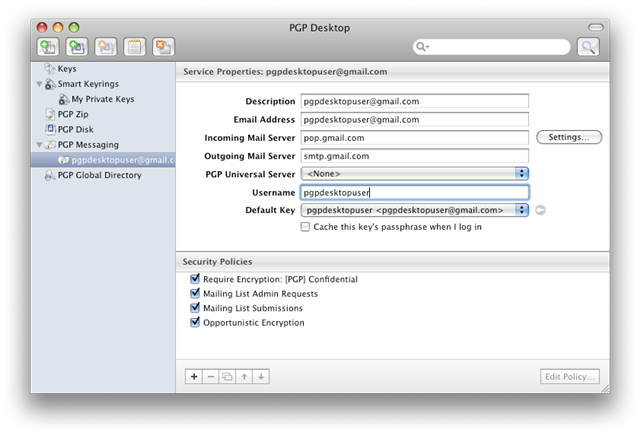Open the PGP Universal Server dropdown
This screenshot has height=435, width=640.
[415, 174]
